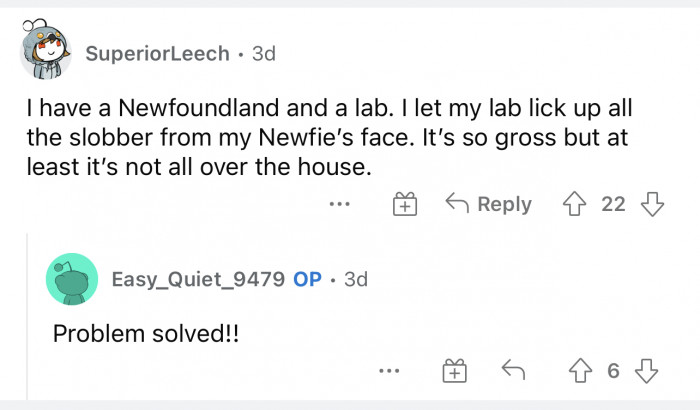Viewport: 700px width, 410px height.
Task: Click Reply under the Newfoundland comment
Action: 490,205
